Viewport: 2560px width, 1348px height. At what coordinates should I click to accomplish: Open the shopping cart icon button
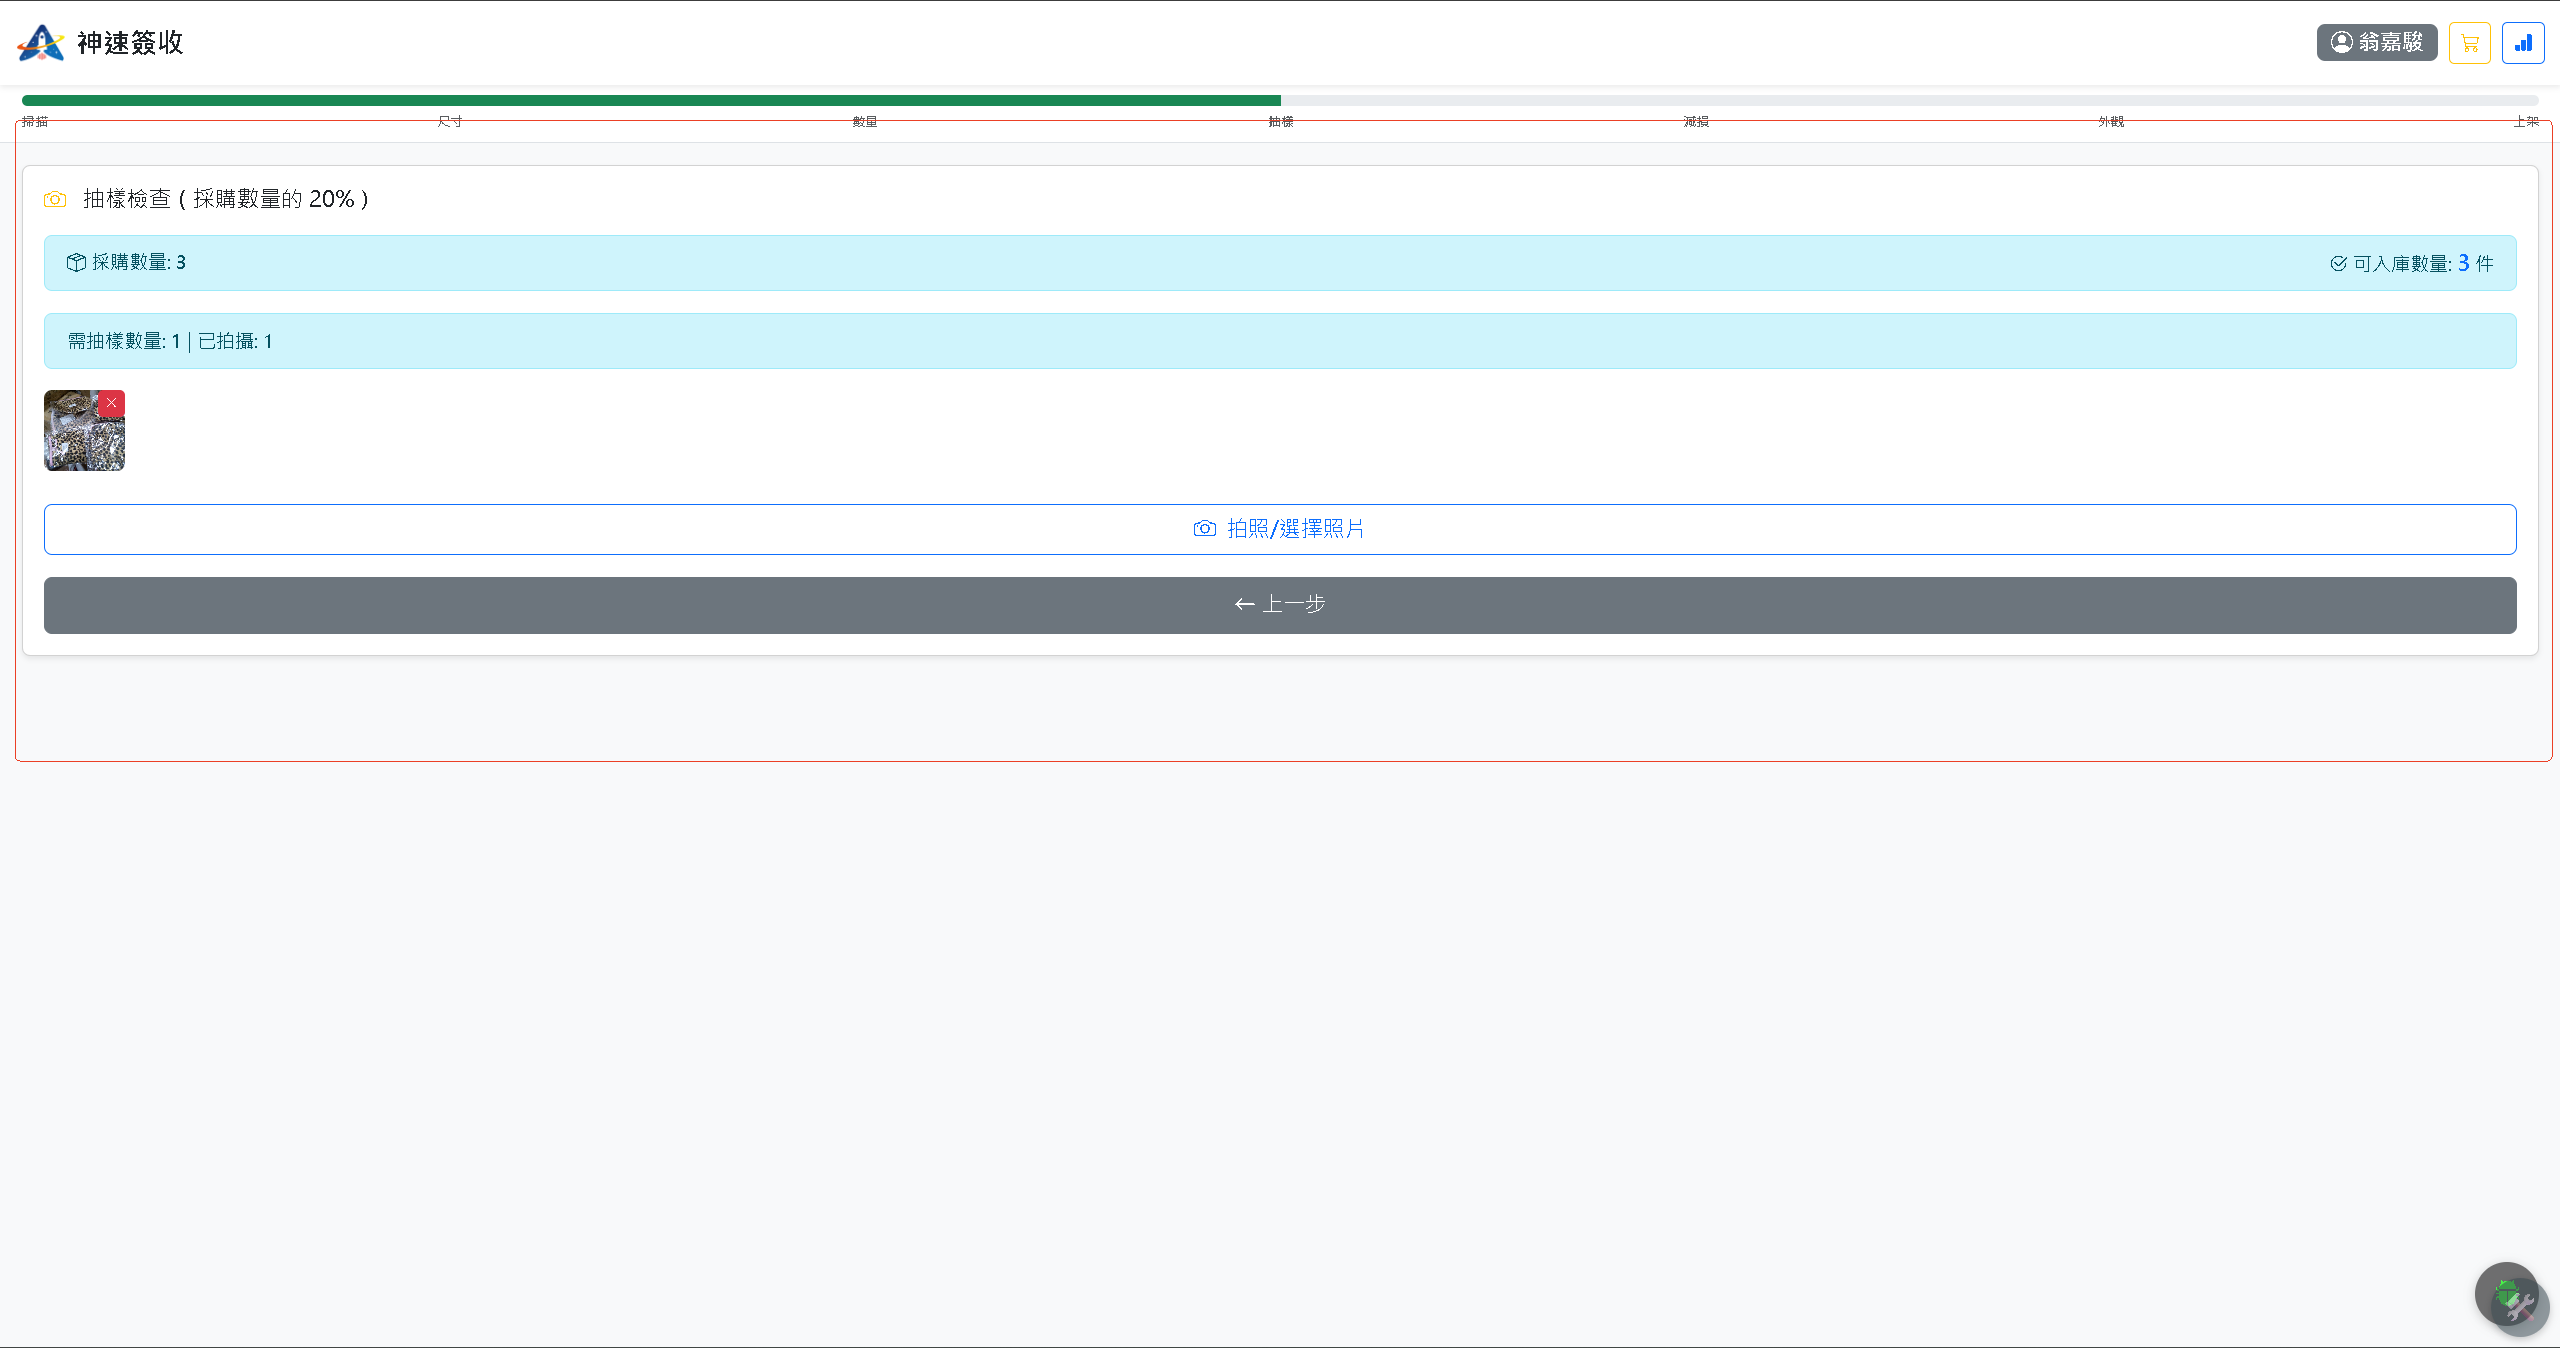click(x=2469, y=43)
